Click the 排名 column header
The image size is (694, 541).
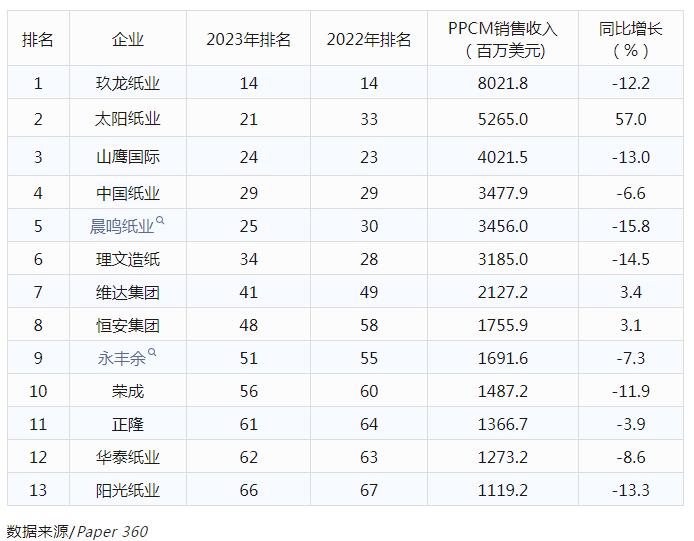click(x=38, y=39)
